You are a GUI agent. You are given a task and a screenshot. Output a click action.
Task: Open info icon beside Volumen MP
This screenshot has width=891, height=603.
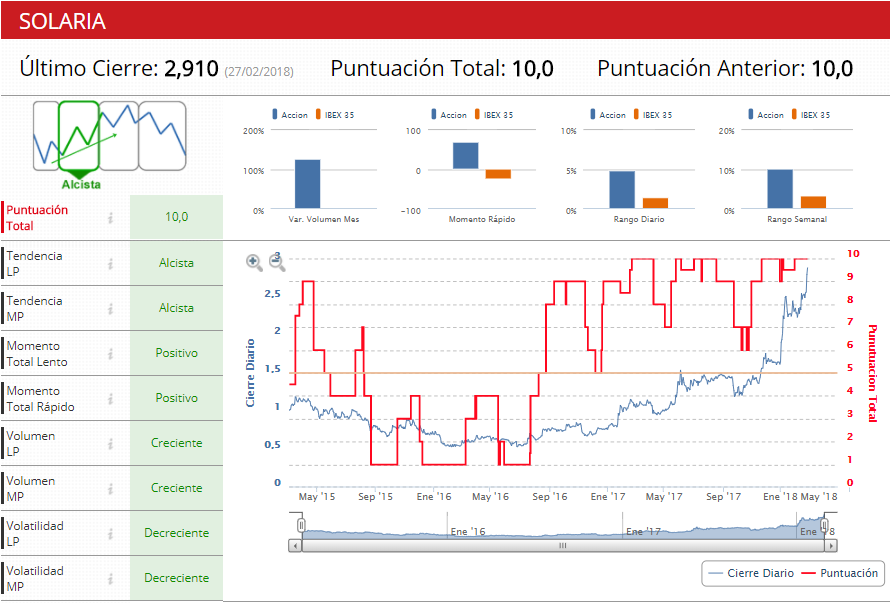click(x=111, y=488)
